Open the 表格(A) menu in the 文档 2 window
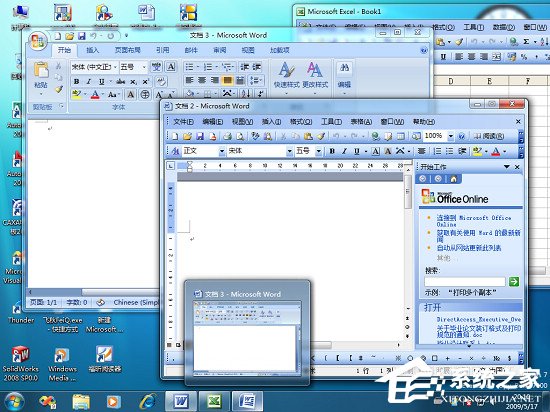The height and width of the screenshot is (412, 550). [x=361, y=122]
